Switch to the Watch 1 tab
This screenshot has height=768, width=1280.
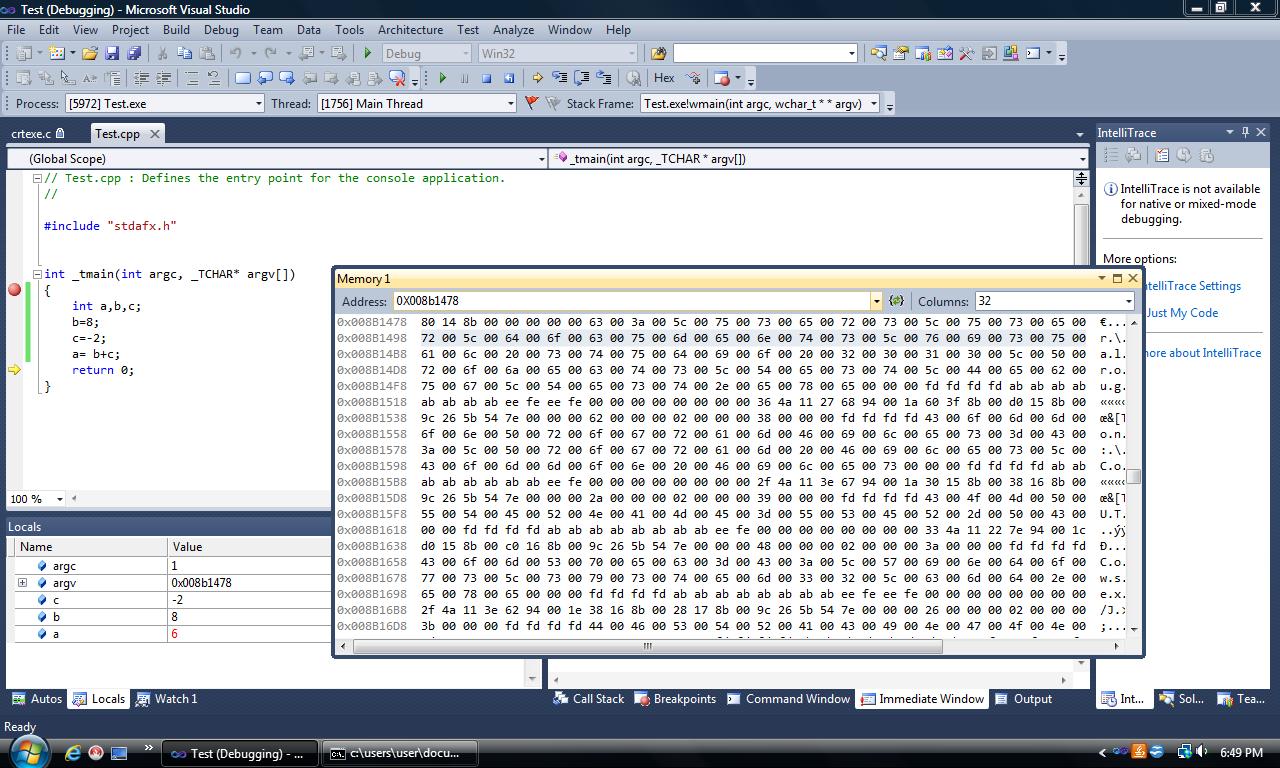coord(166,699)
